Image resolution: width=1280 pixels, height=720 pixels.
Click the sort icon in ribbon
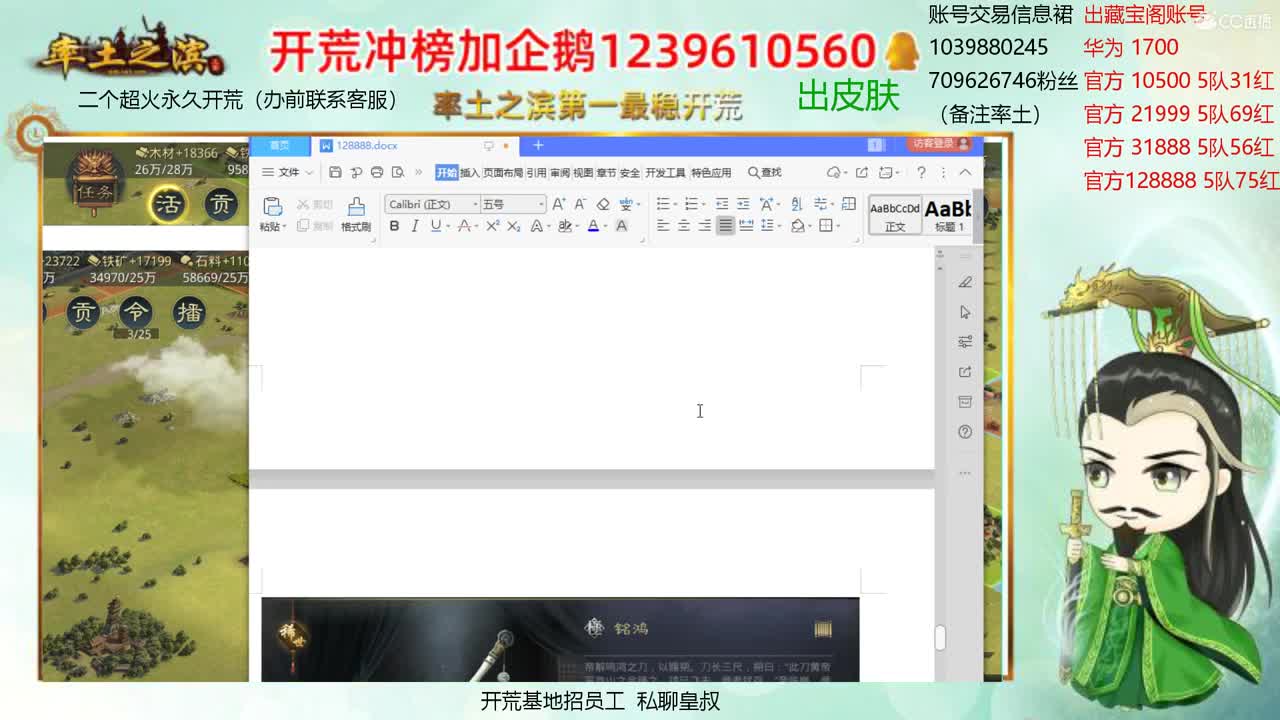click(797, 204)
